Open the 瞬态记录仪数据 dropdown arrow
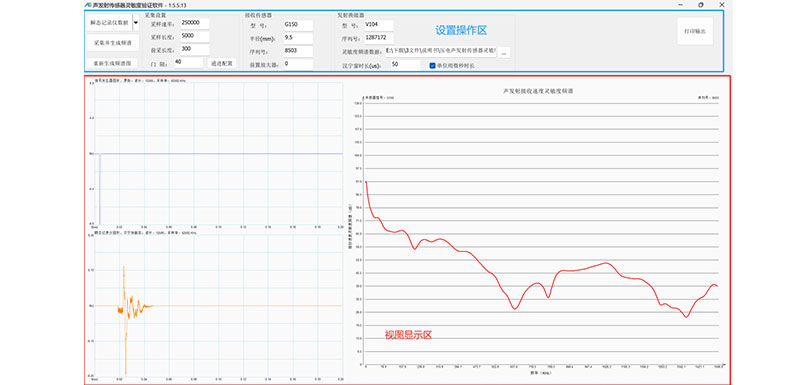The height and width of the screenshot is (385, 800). point(136,22)
